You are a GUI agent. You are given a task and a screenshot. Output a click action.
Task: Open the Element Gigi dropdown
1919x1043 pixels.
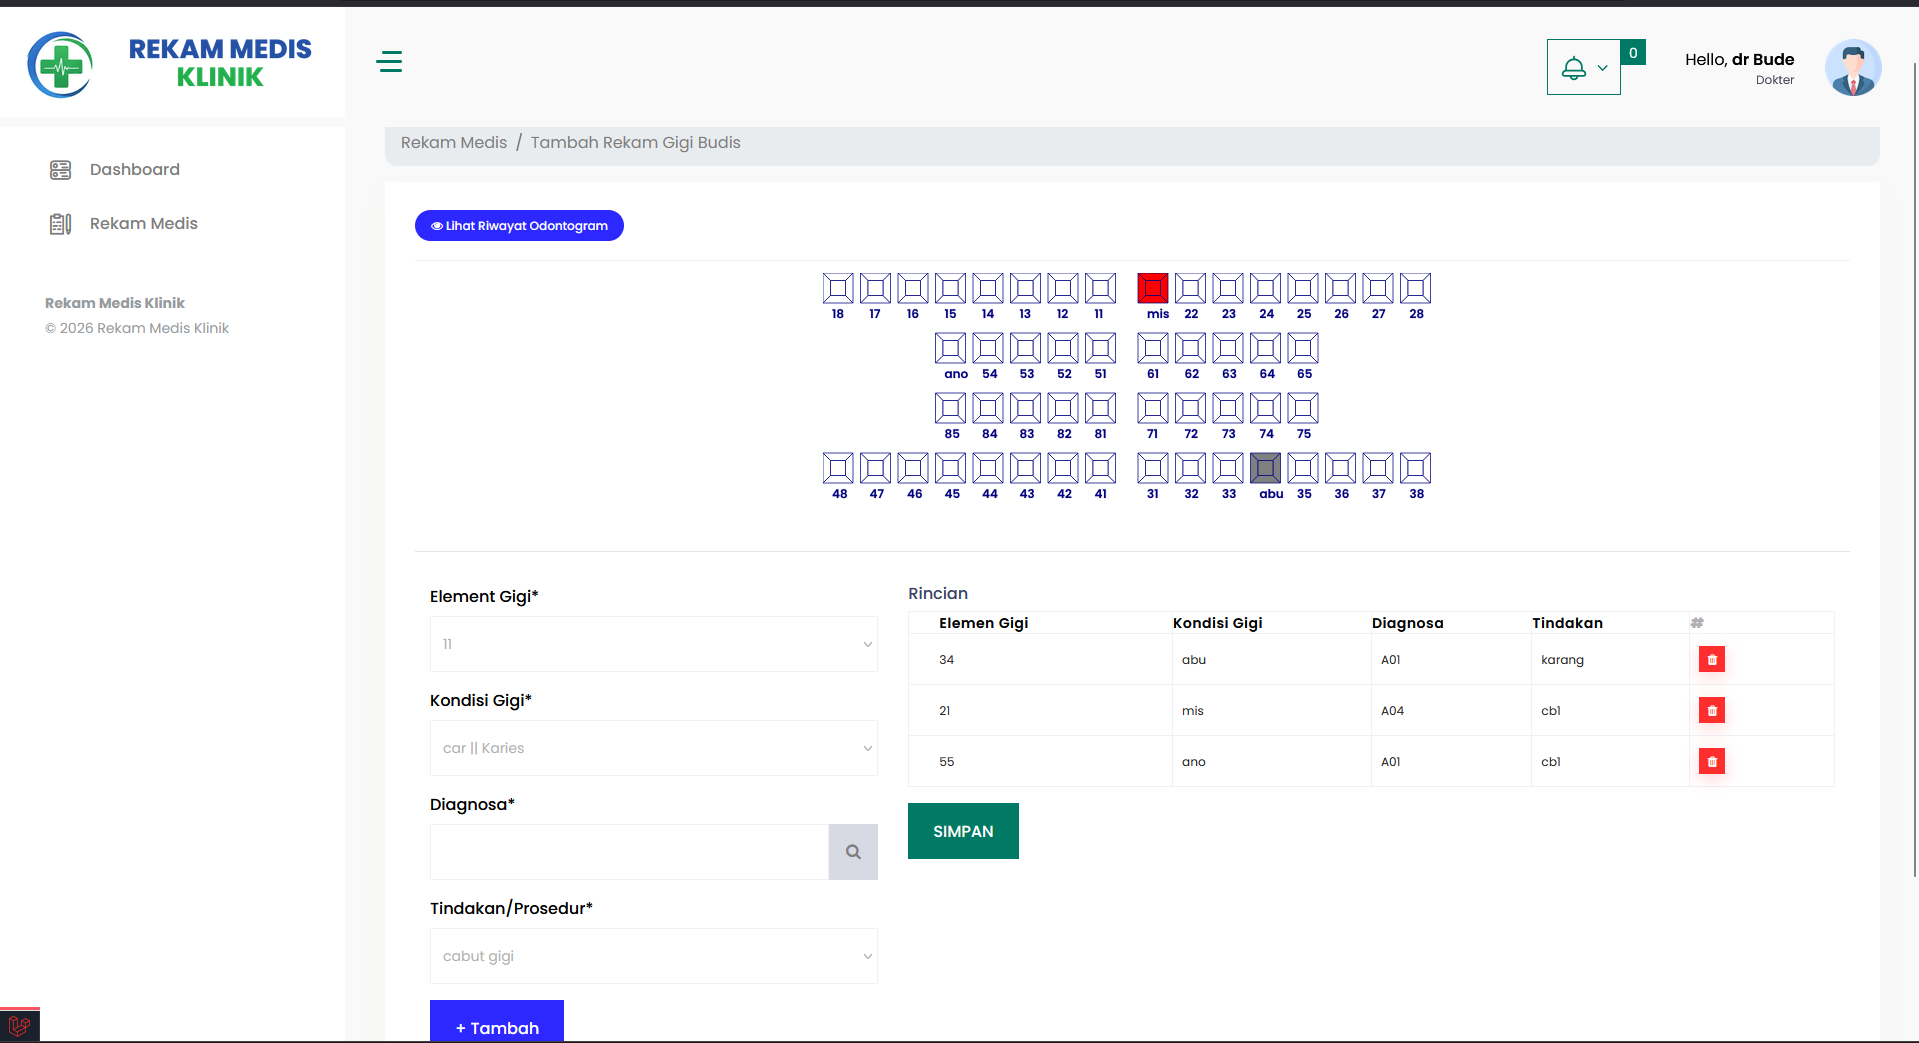tap(654, 644)
